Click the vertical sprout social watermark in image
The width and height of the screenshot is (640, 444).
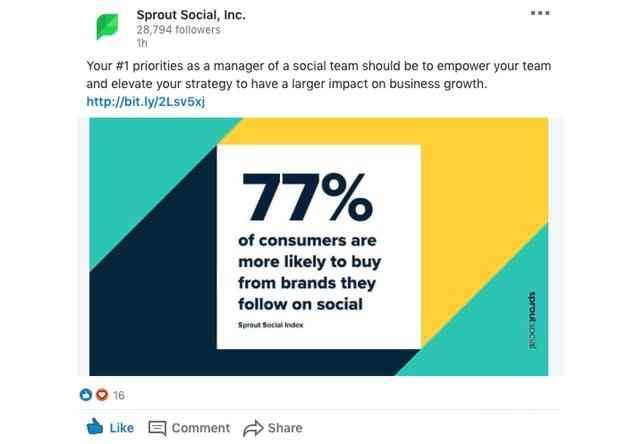click(x=532, y=320)
